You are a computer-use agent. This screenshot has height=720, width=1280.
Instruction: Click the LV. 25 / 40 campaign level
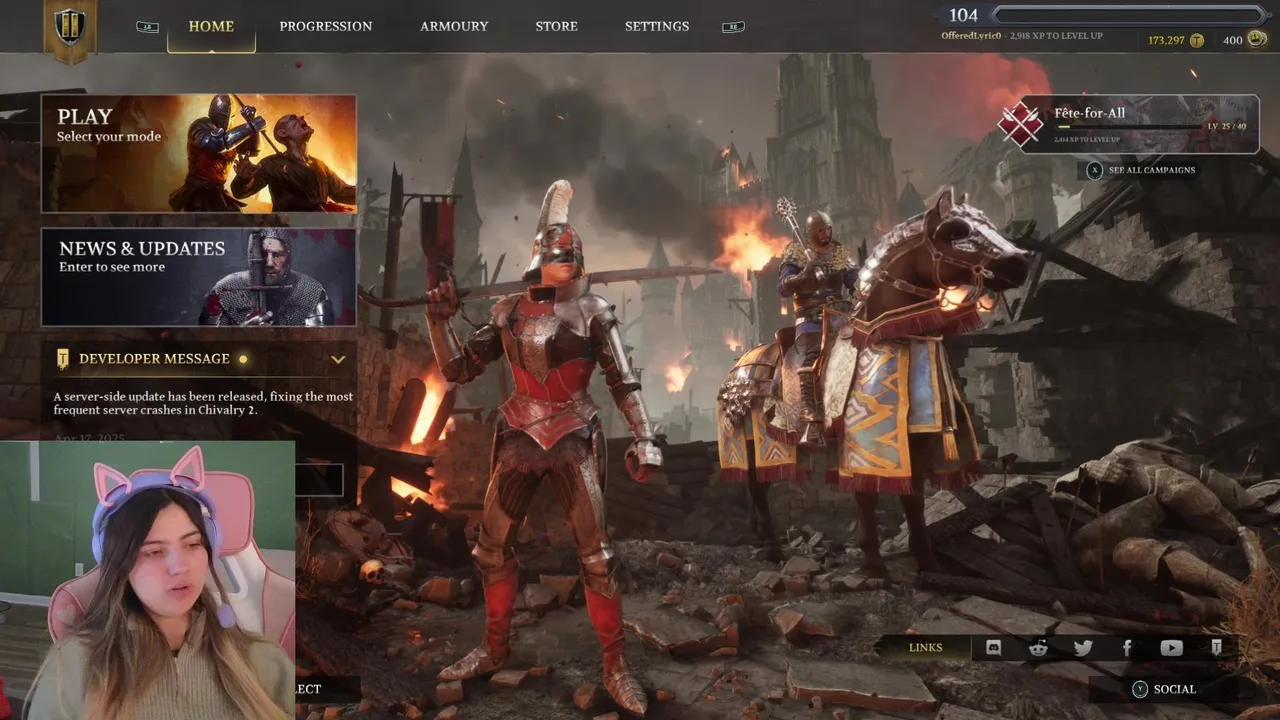coord(1227,126)
